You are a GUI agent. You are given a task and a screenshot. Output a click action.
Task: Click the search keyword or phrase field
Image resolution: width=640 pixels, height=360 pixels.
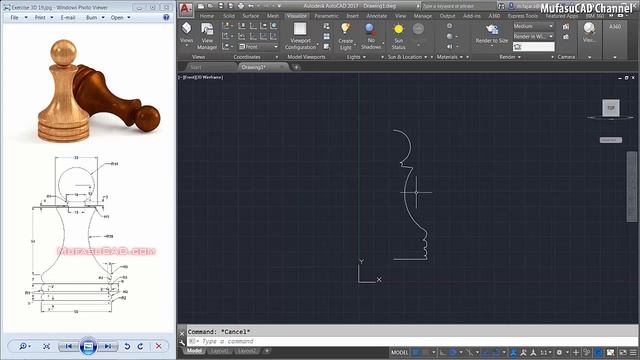click(x=458, y=6)
